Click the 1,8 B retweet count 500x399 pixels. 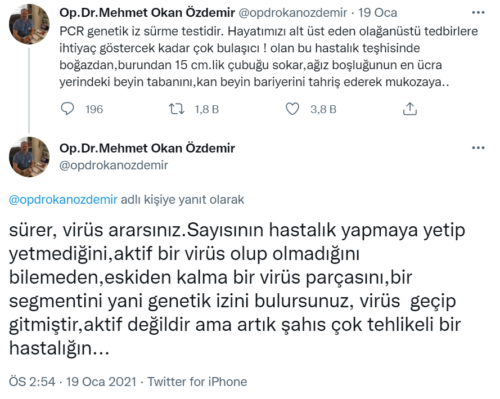tap(207, 109)
